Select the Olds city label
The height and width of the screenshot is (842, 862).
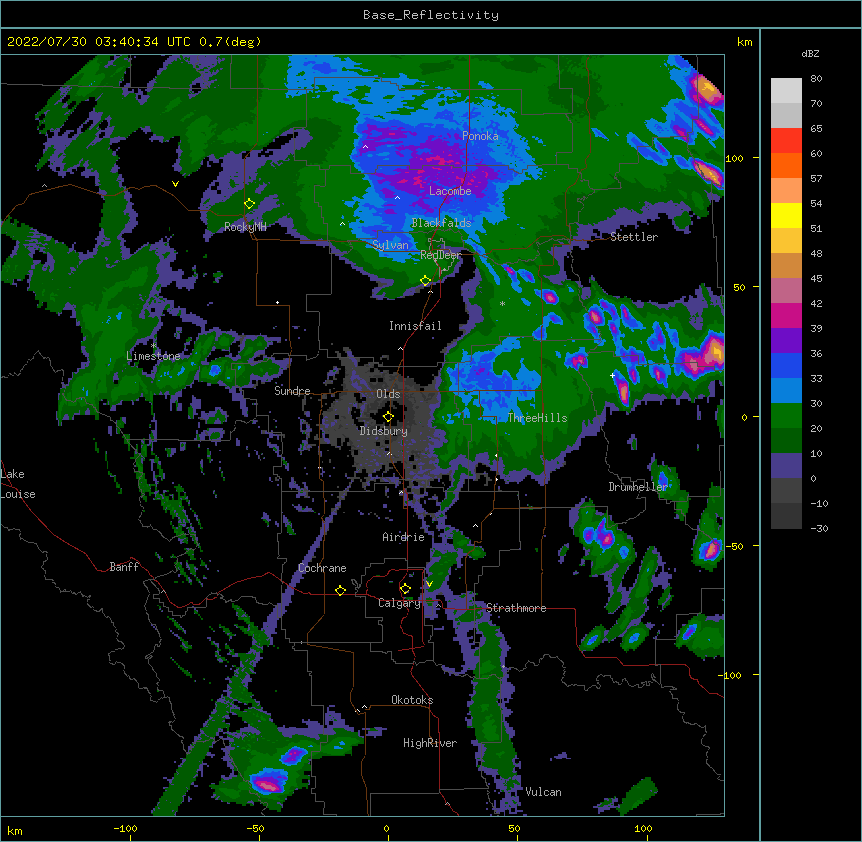point(388,394)
